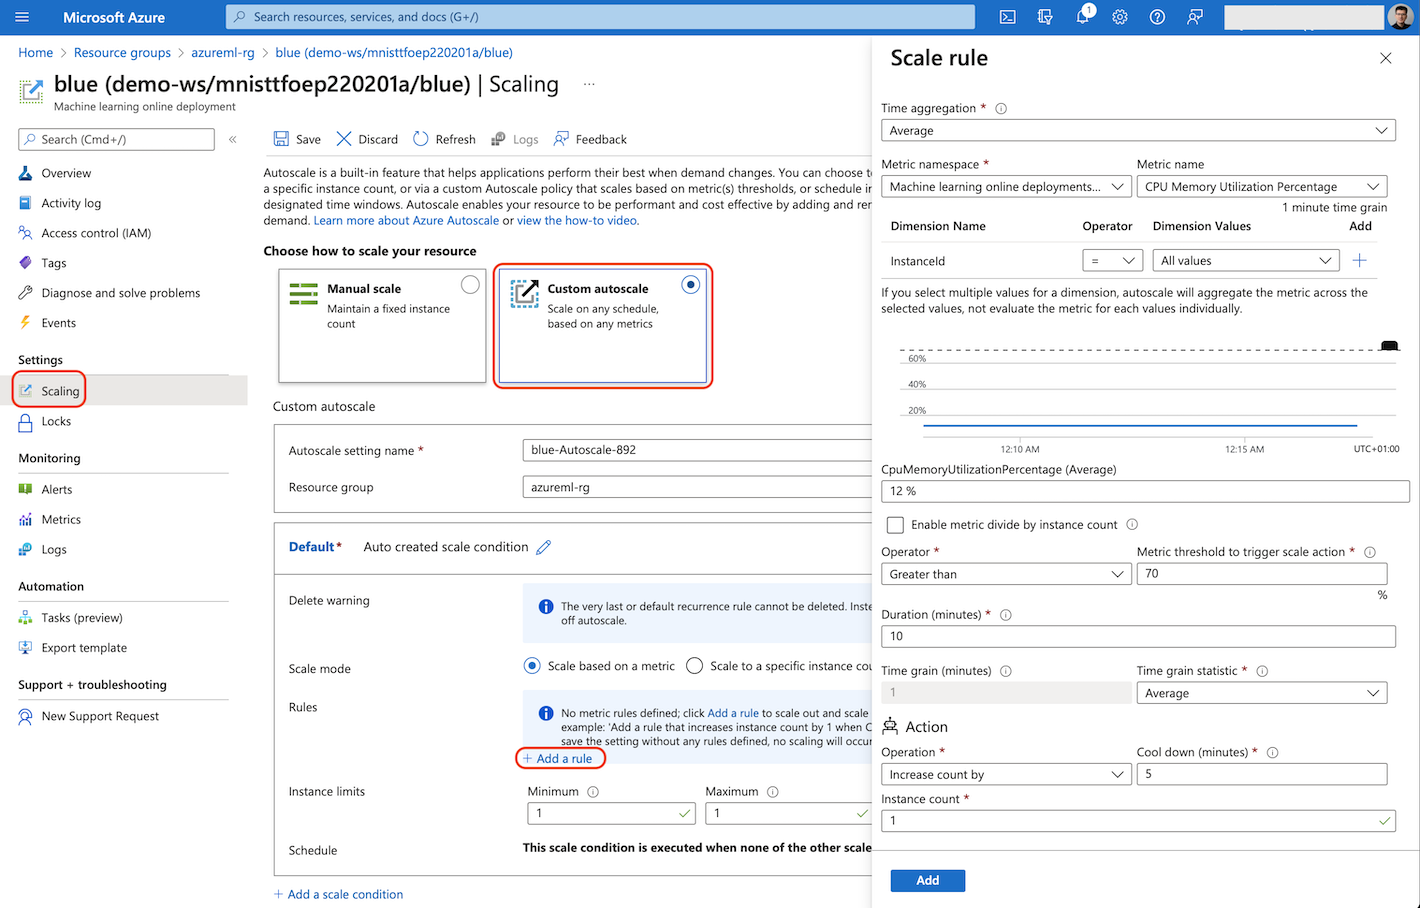Add dimension with the plus icon
The height and width of the screenshot is (908, 1420).
tap(1360, 261)
